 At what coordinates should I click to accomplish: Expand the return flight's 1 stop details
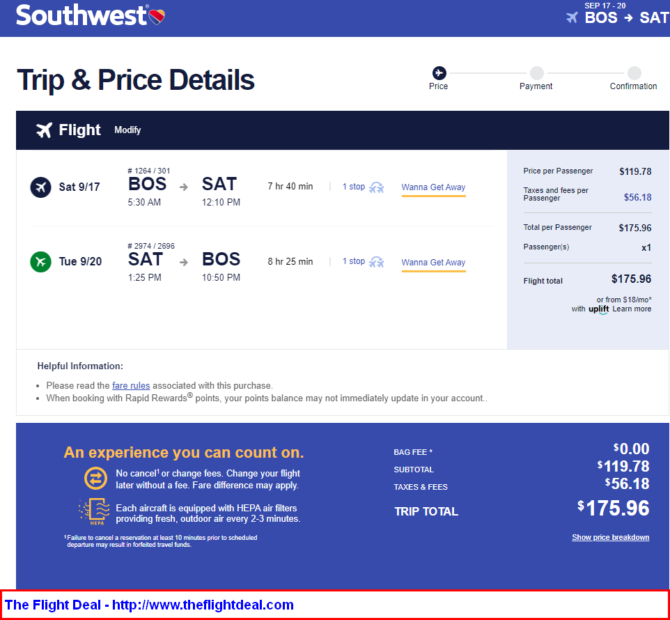354,262
